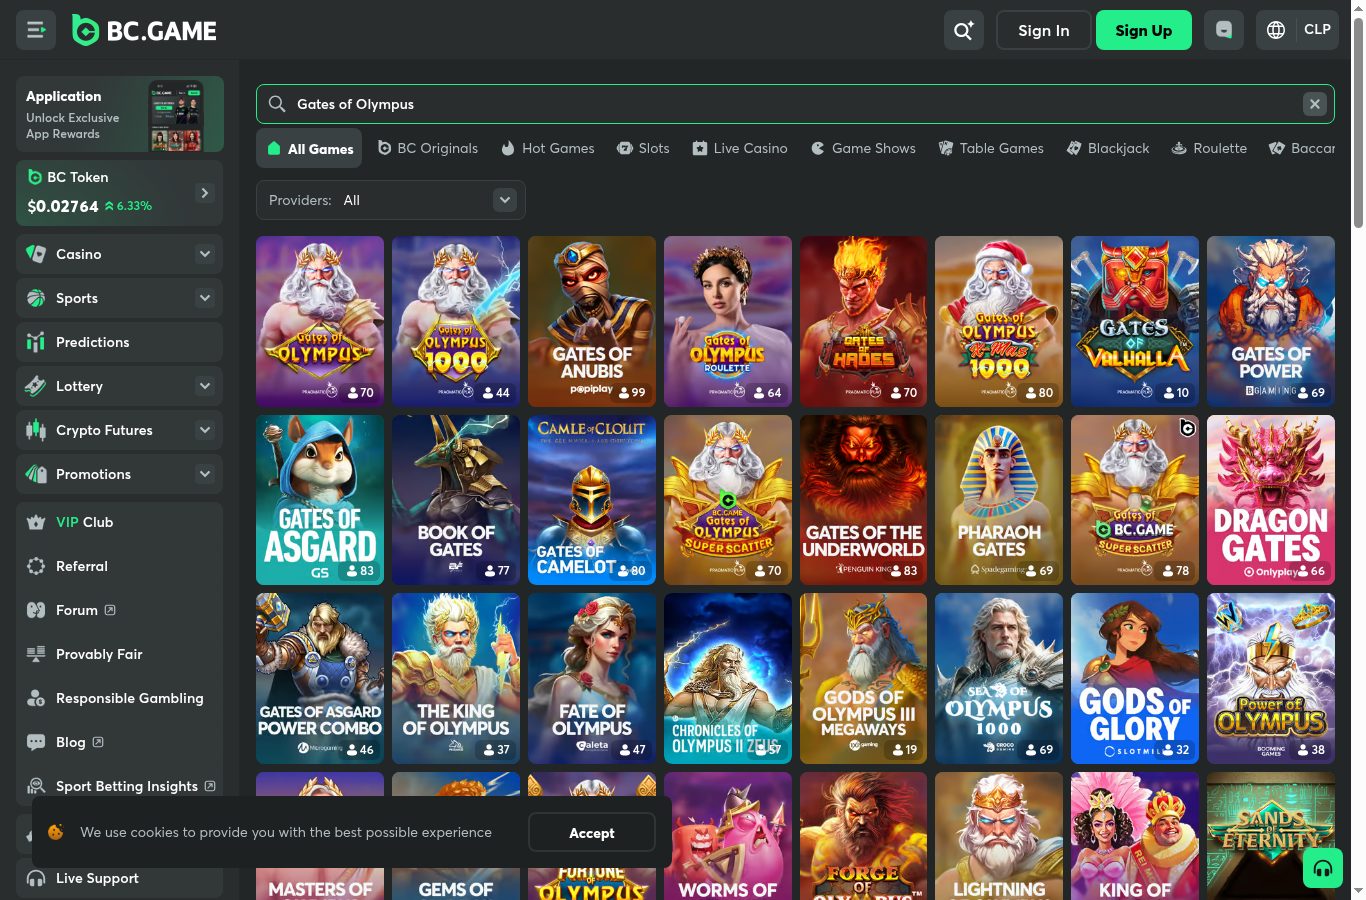Select the Live Casino tab
Viewport: 1366px width, 900px height.
coord(740,148)
